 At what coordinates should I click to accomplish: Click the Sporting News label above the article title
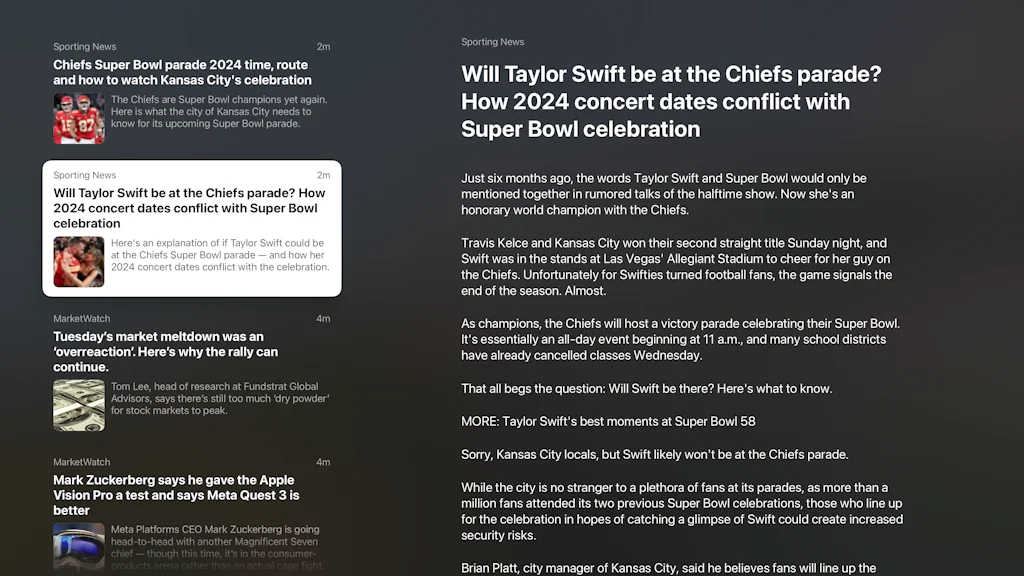pos(493,42)
